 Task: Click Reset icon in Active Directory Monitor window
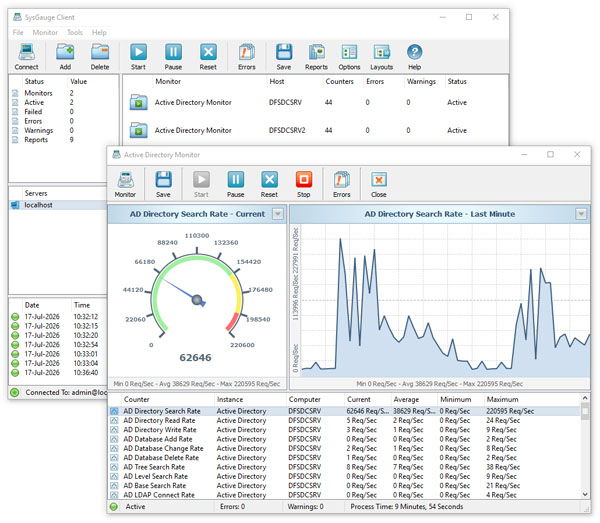point(269,180)
